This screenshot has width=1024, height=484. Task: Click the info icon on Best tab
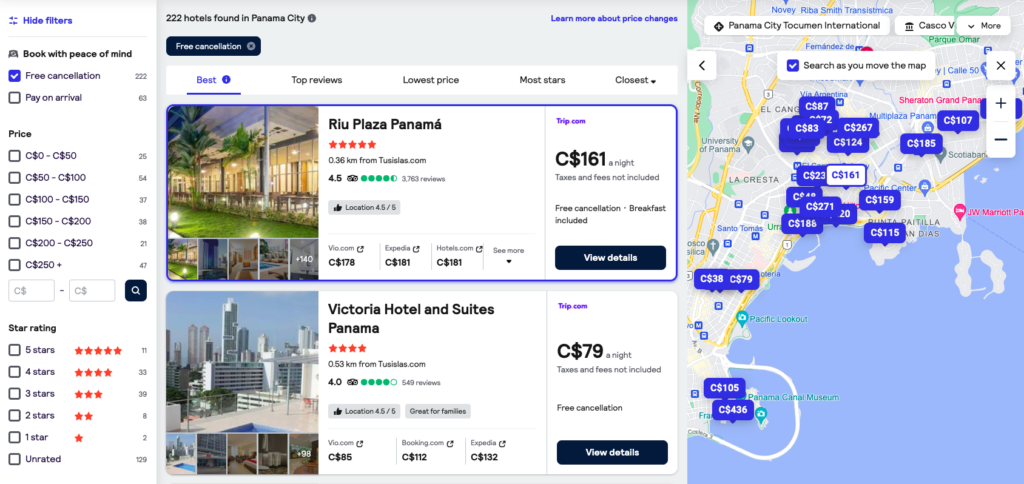tap(226, 80)
